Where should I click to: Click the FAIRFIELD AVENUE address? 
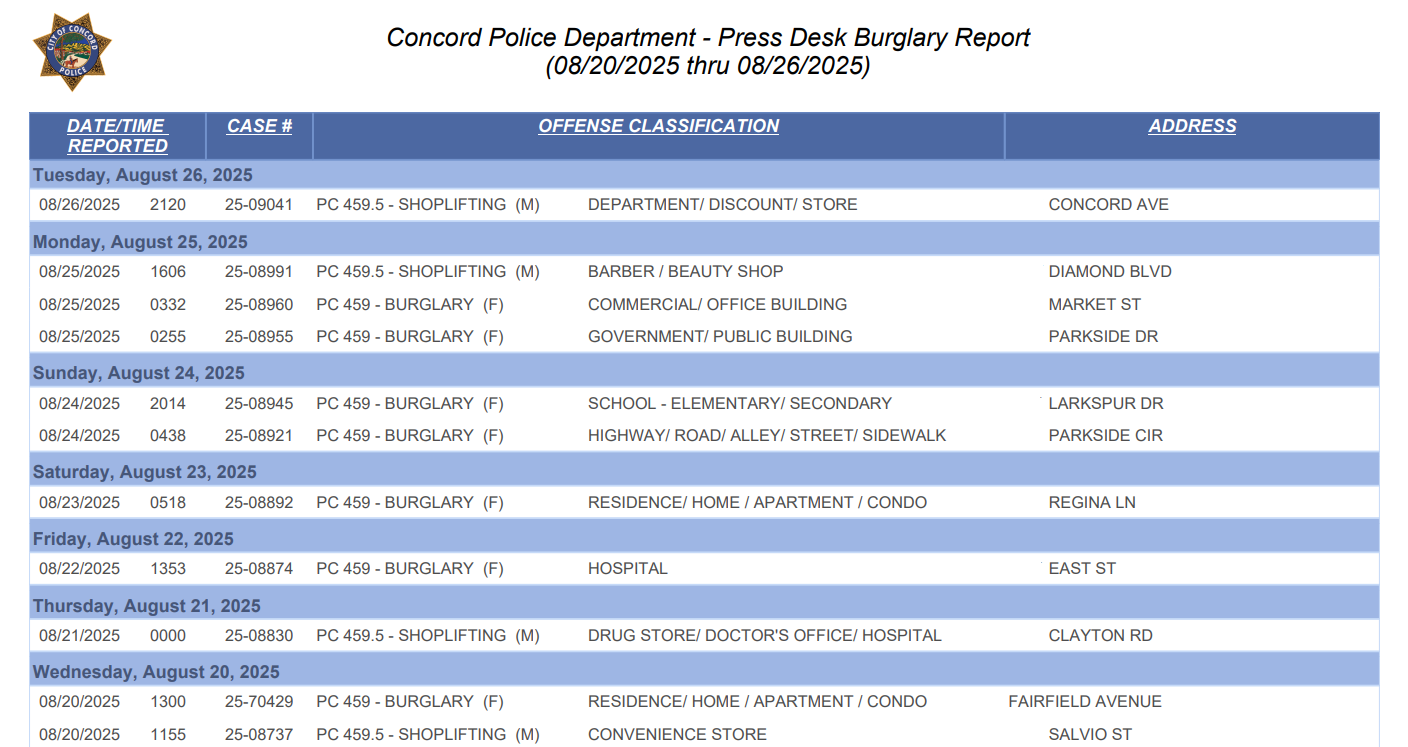(1085, 702)
